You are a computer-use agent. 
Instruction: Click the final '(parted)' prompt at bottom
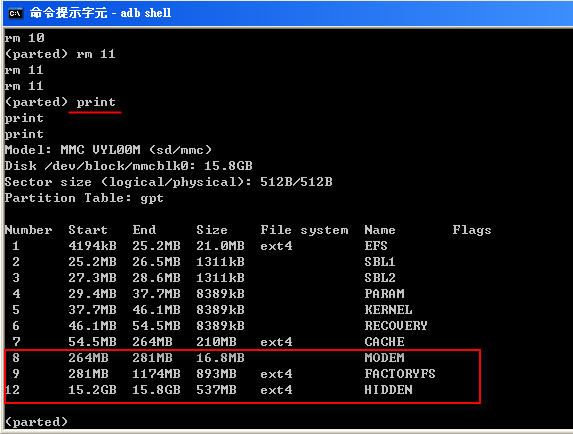pos(36,422)
